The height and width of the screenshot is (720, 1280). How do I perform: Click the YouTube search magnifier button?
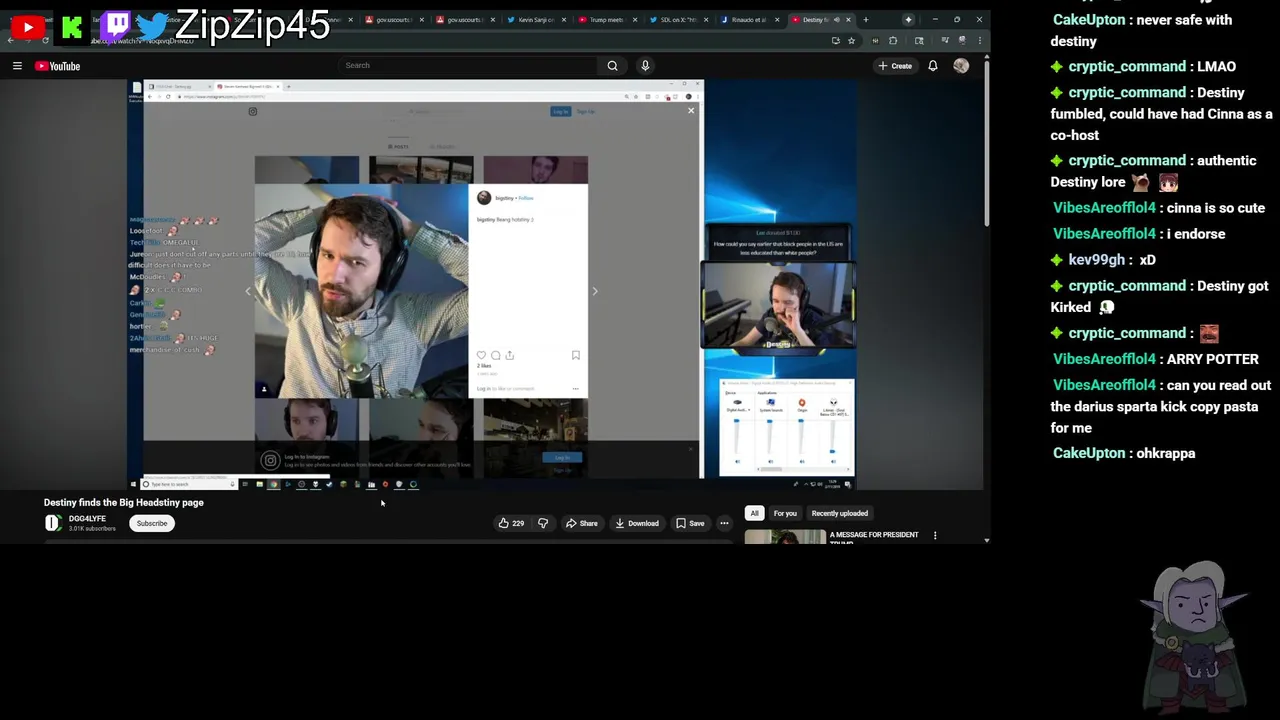click(612, 66)
